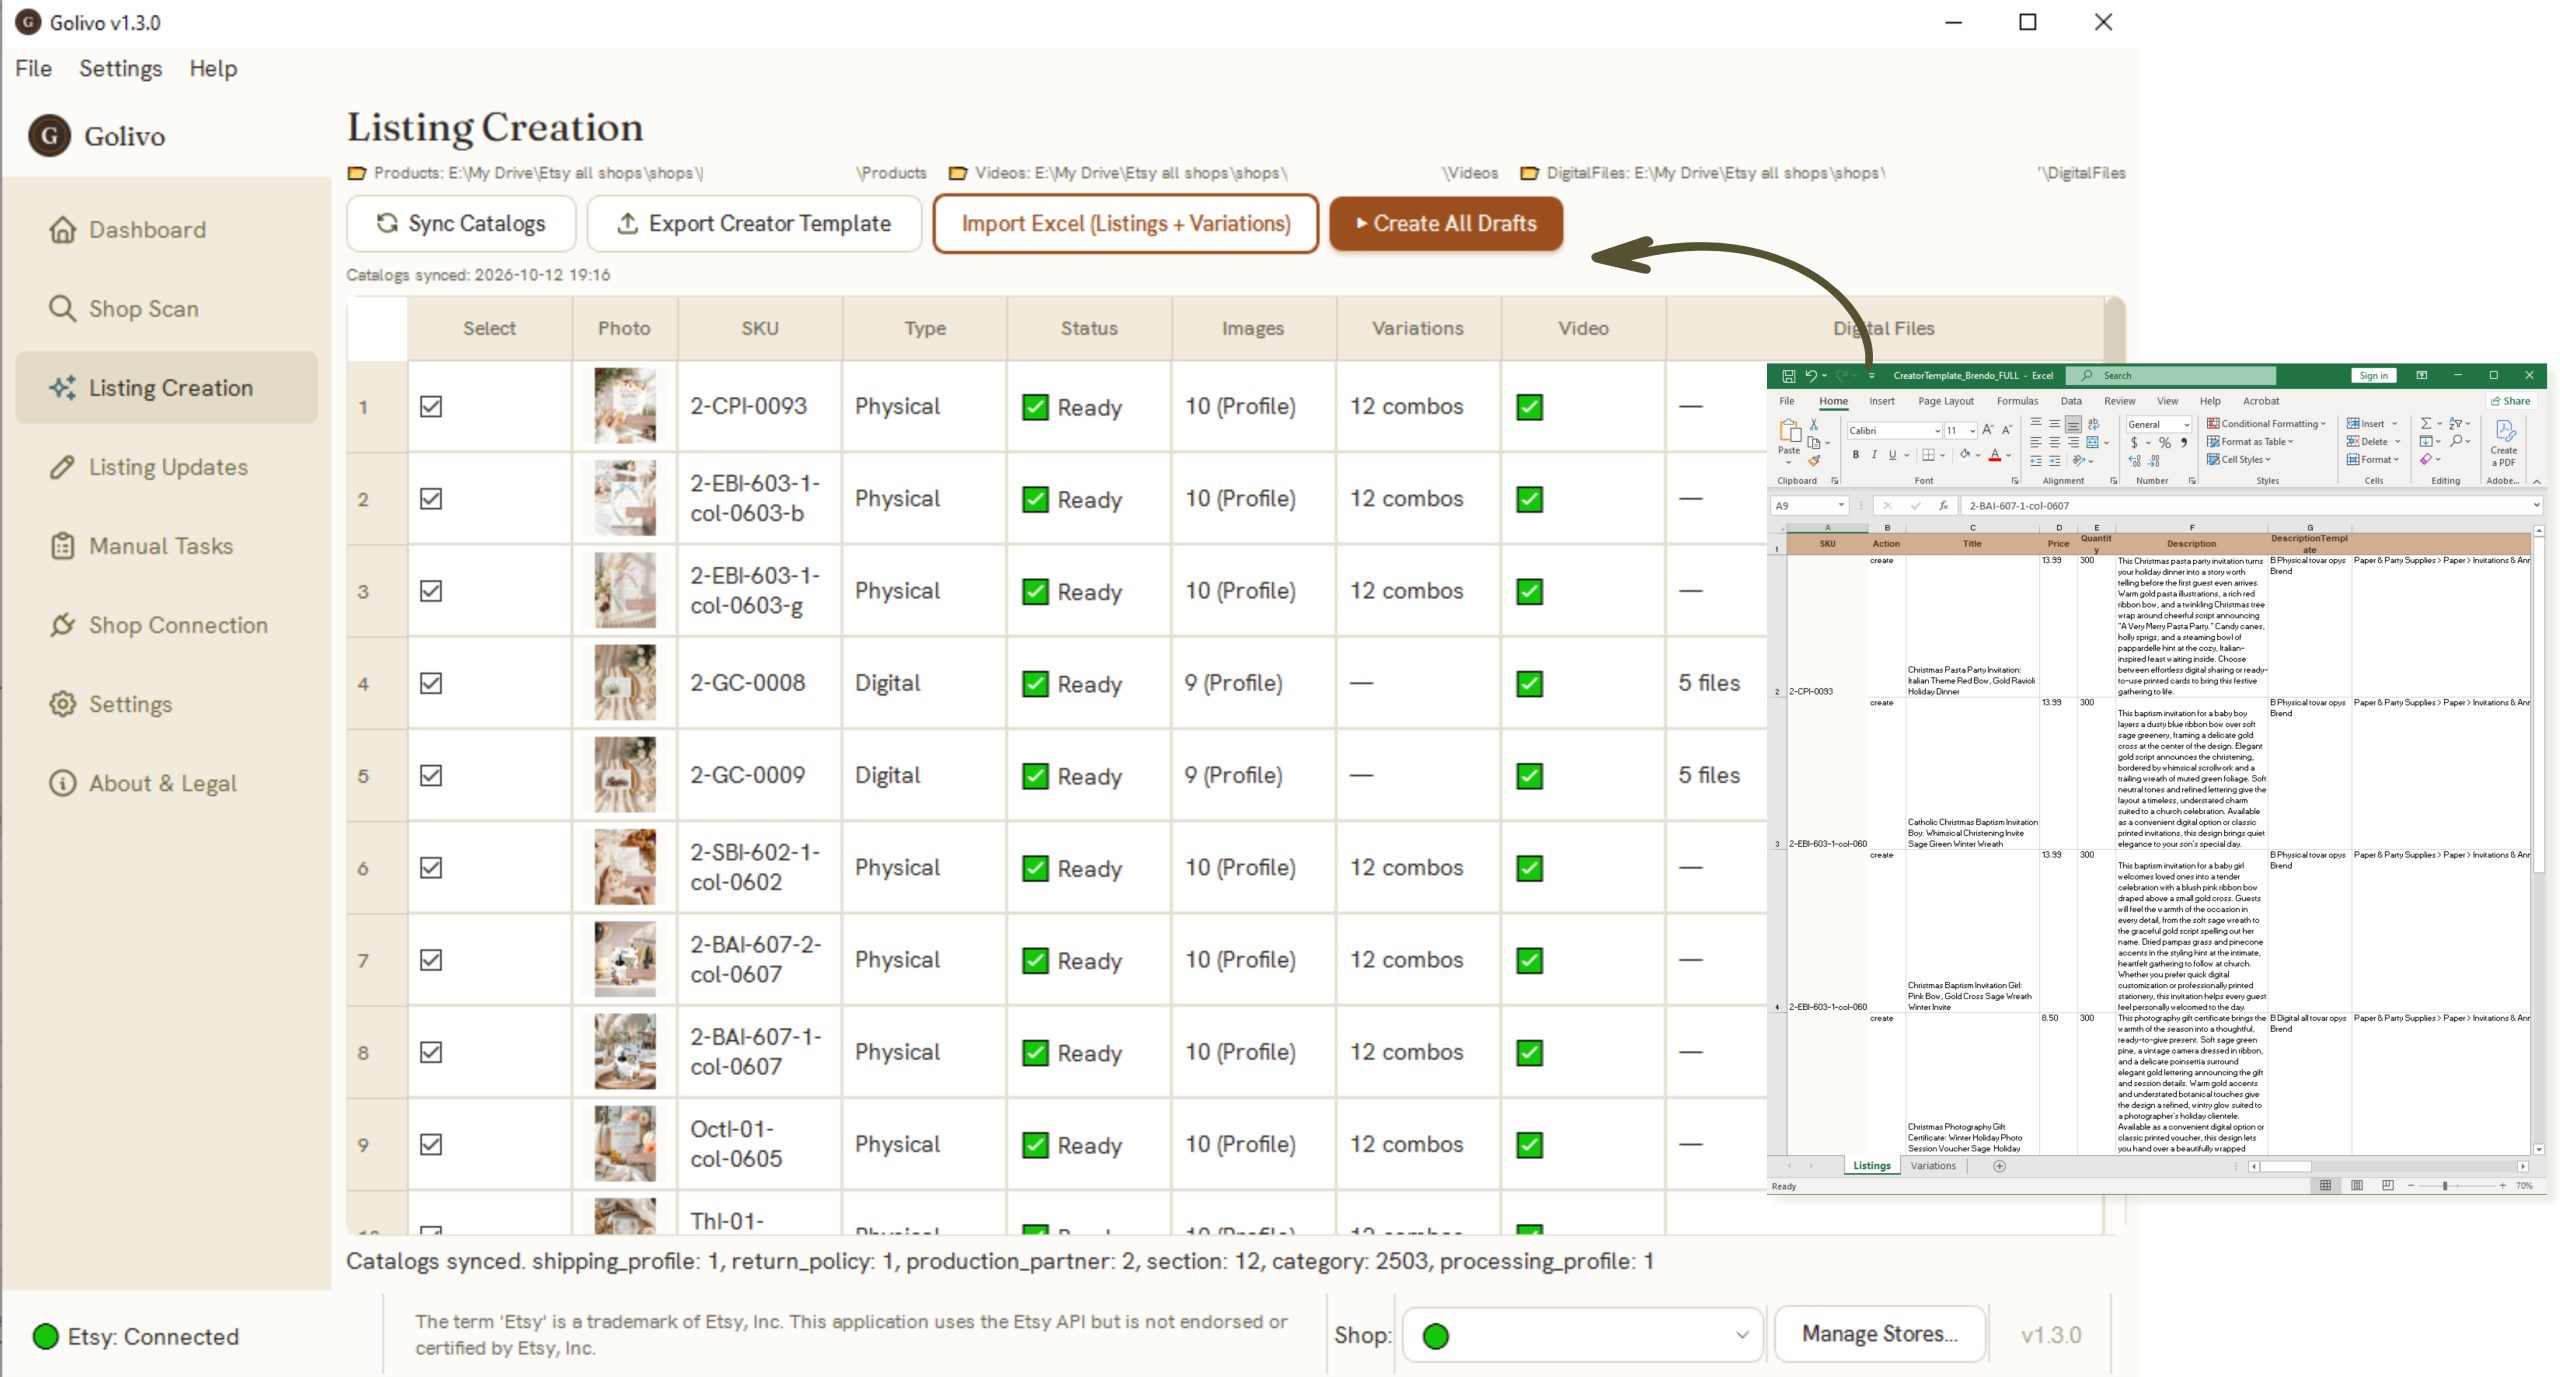Click the Sync Catalogs button
Screen dimensions: 2560x1377
[461, 224]
